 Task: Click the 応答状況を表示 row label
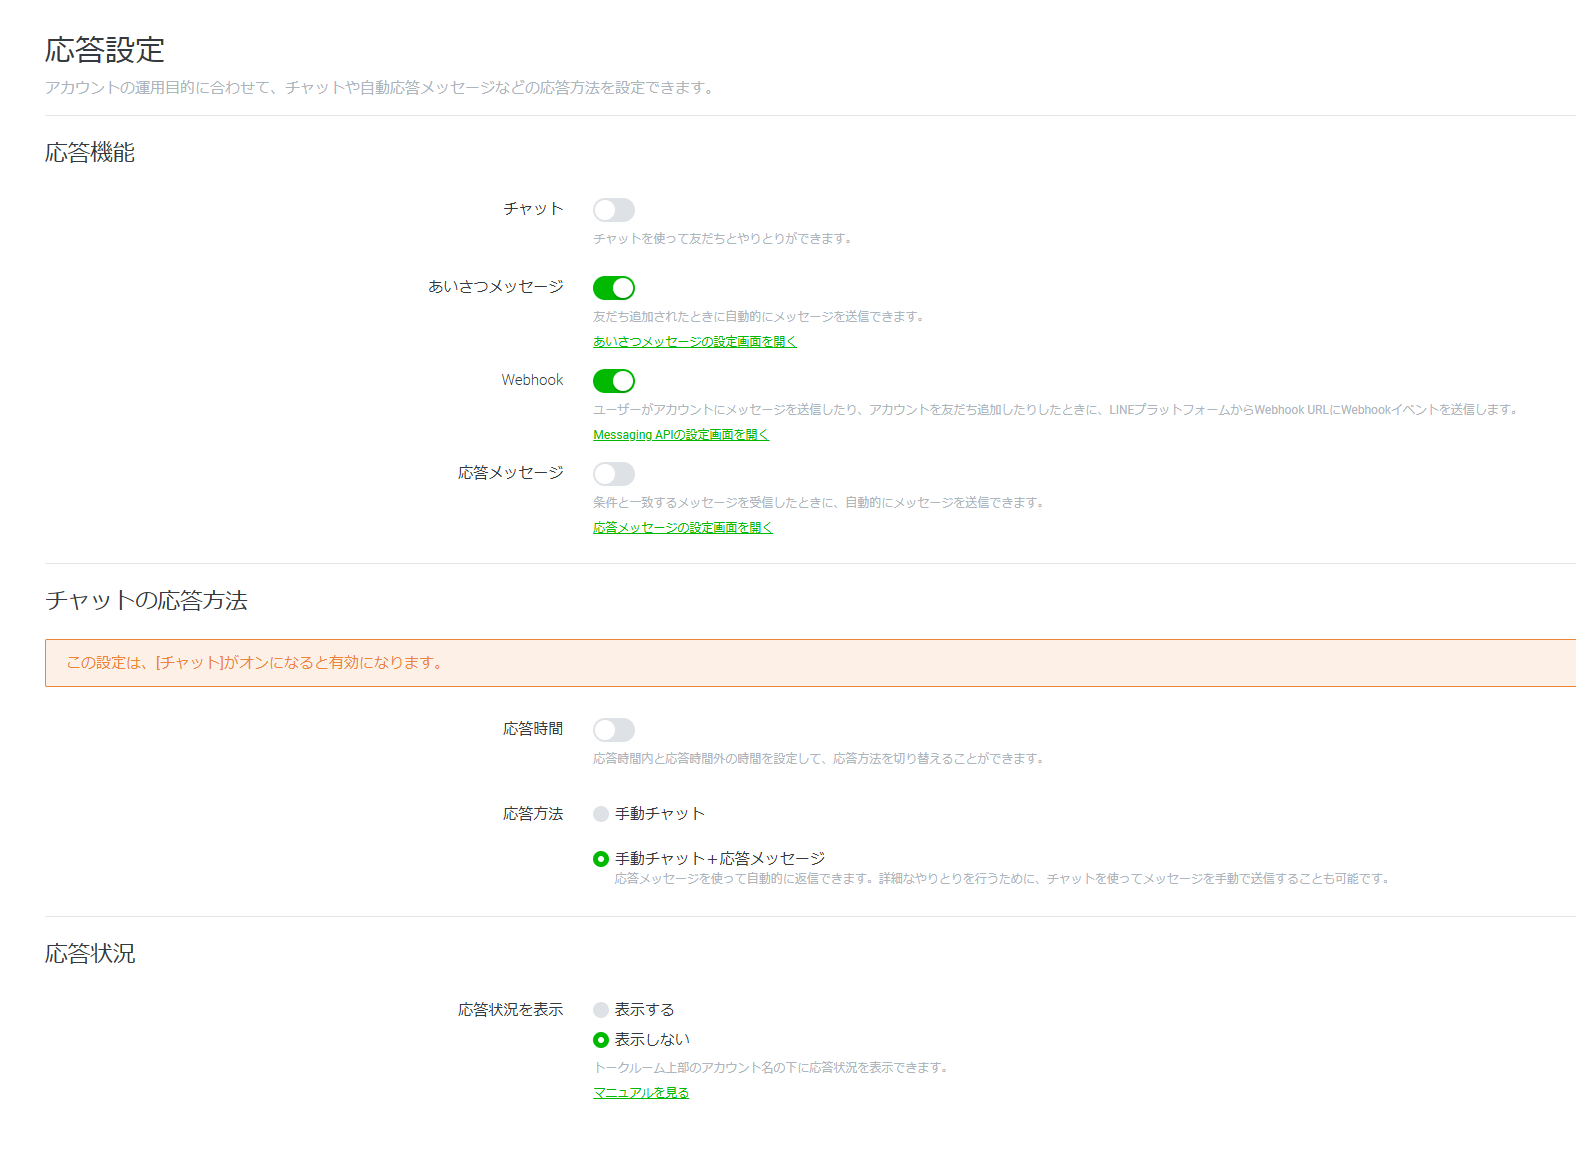pyautogui.click(x=511, y=1010)
